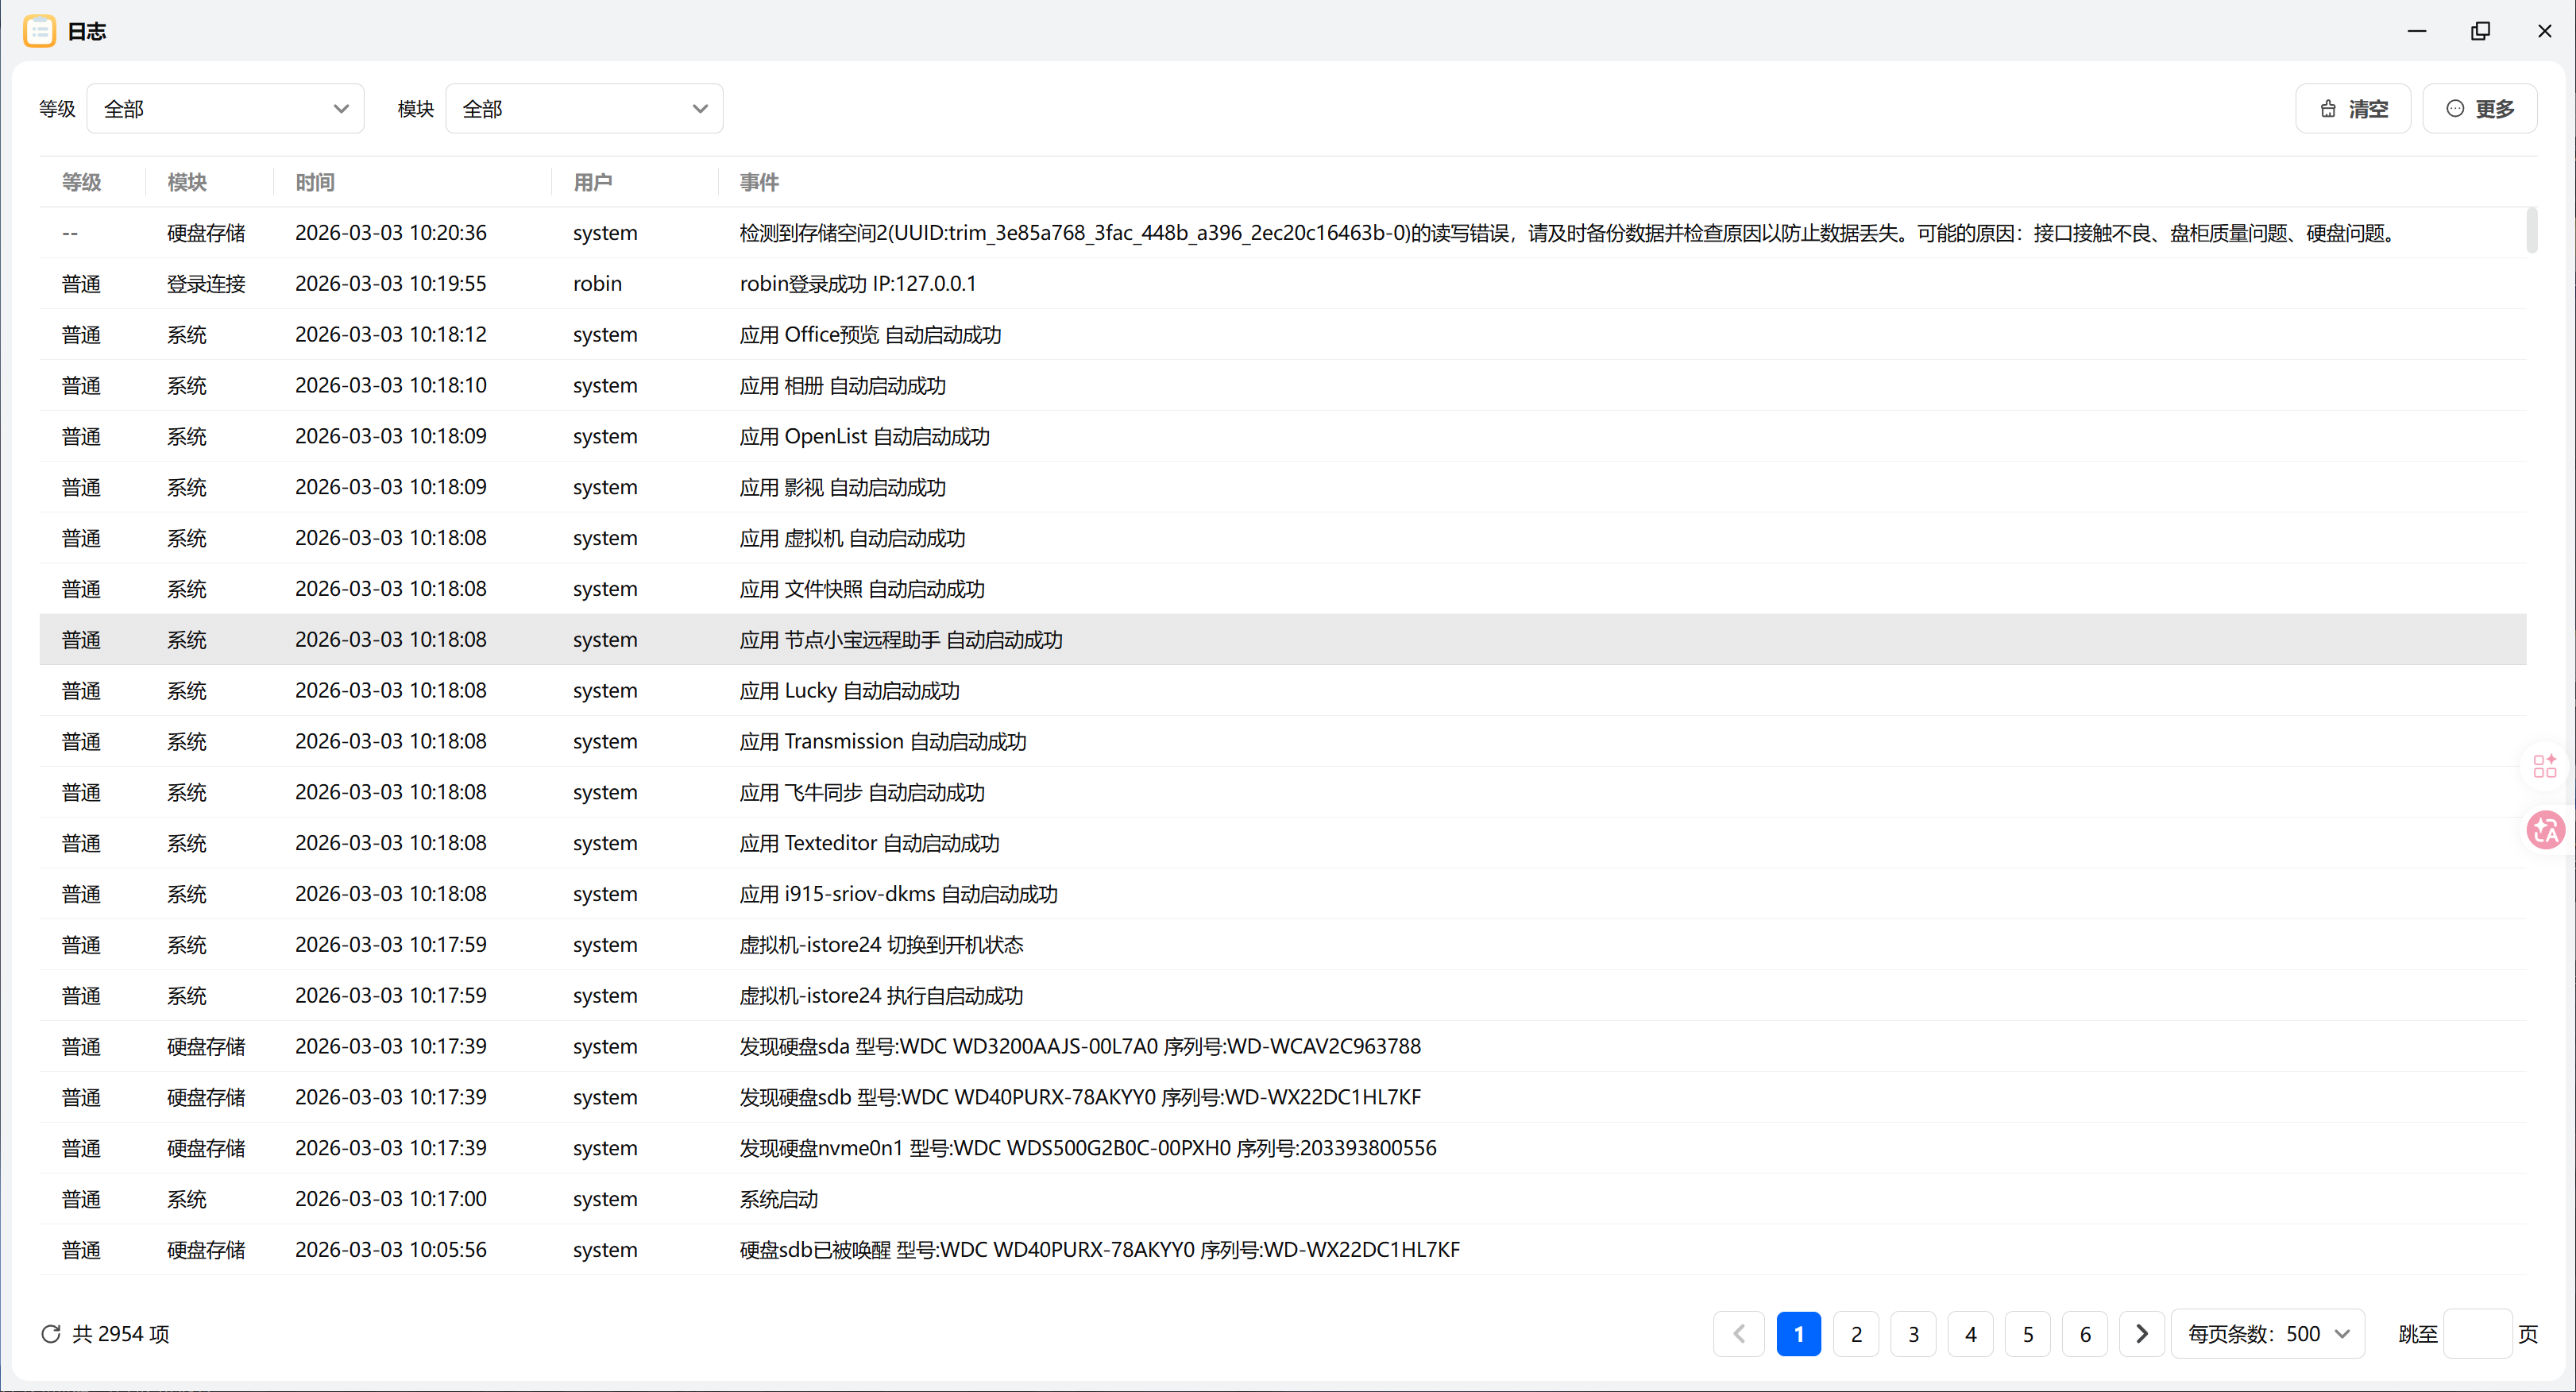This screenshot has width=2576, height=1392.
Task: Open the 更多 more options button
Action: pos(2479,109)
